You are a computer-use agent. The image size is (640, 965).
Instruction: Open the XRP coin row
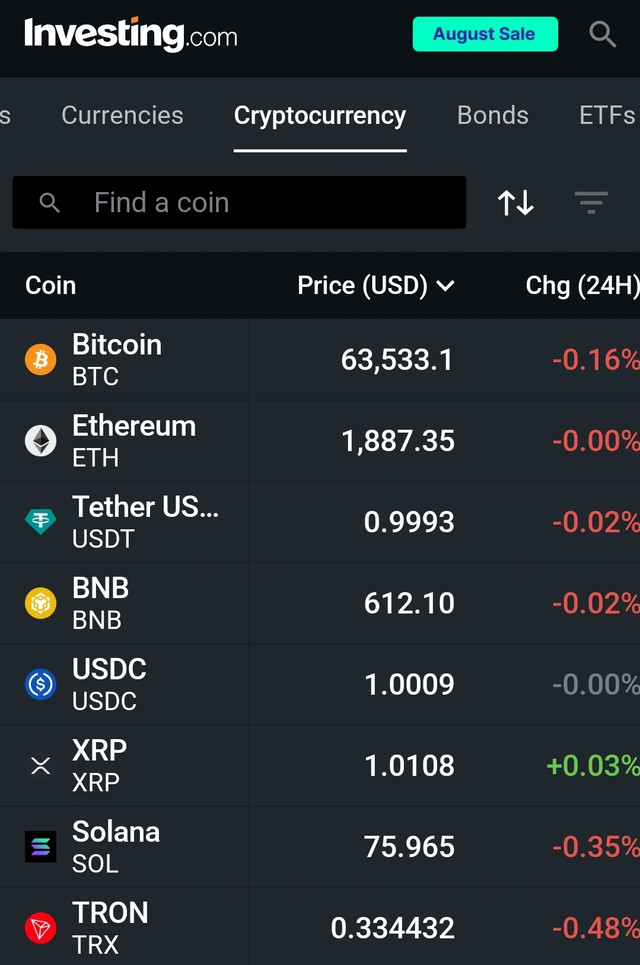pos(320,766)
